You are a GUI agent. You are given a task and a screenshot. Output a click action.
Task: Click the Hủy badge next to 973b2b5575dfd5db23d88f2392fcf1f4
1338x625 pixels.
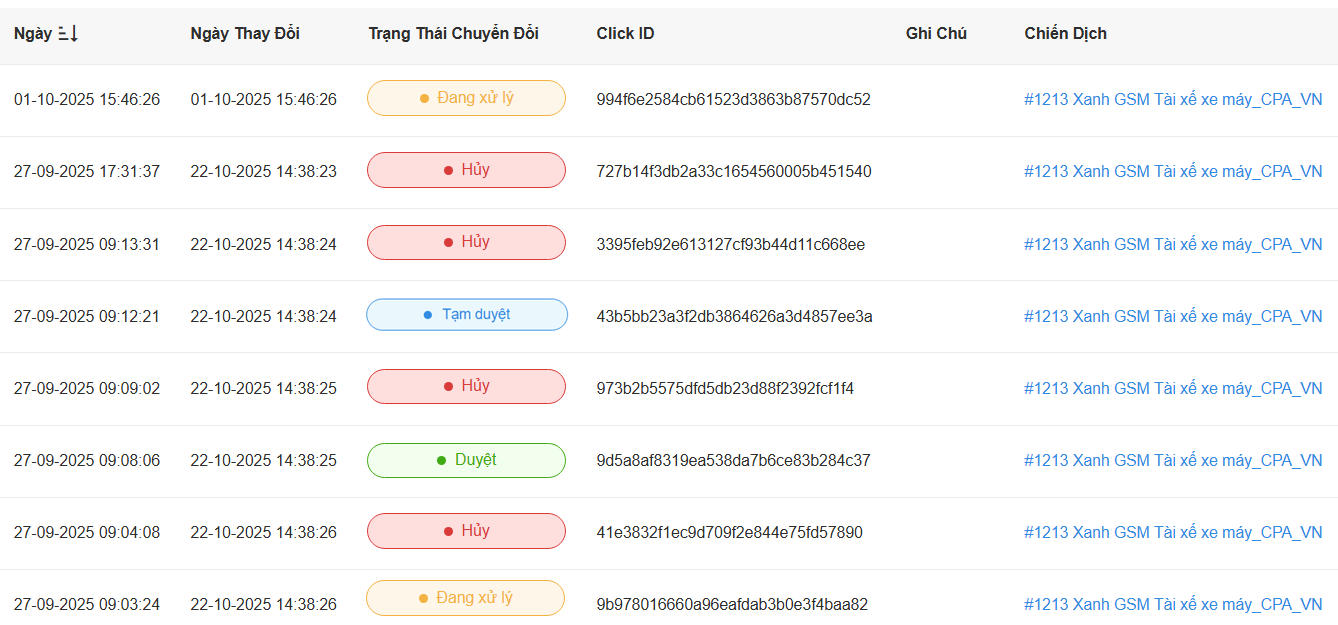click(466, 386)
